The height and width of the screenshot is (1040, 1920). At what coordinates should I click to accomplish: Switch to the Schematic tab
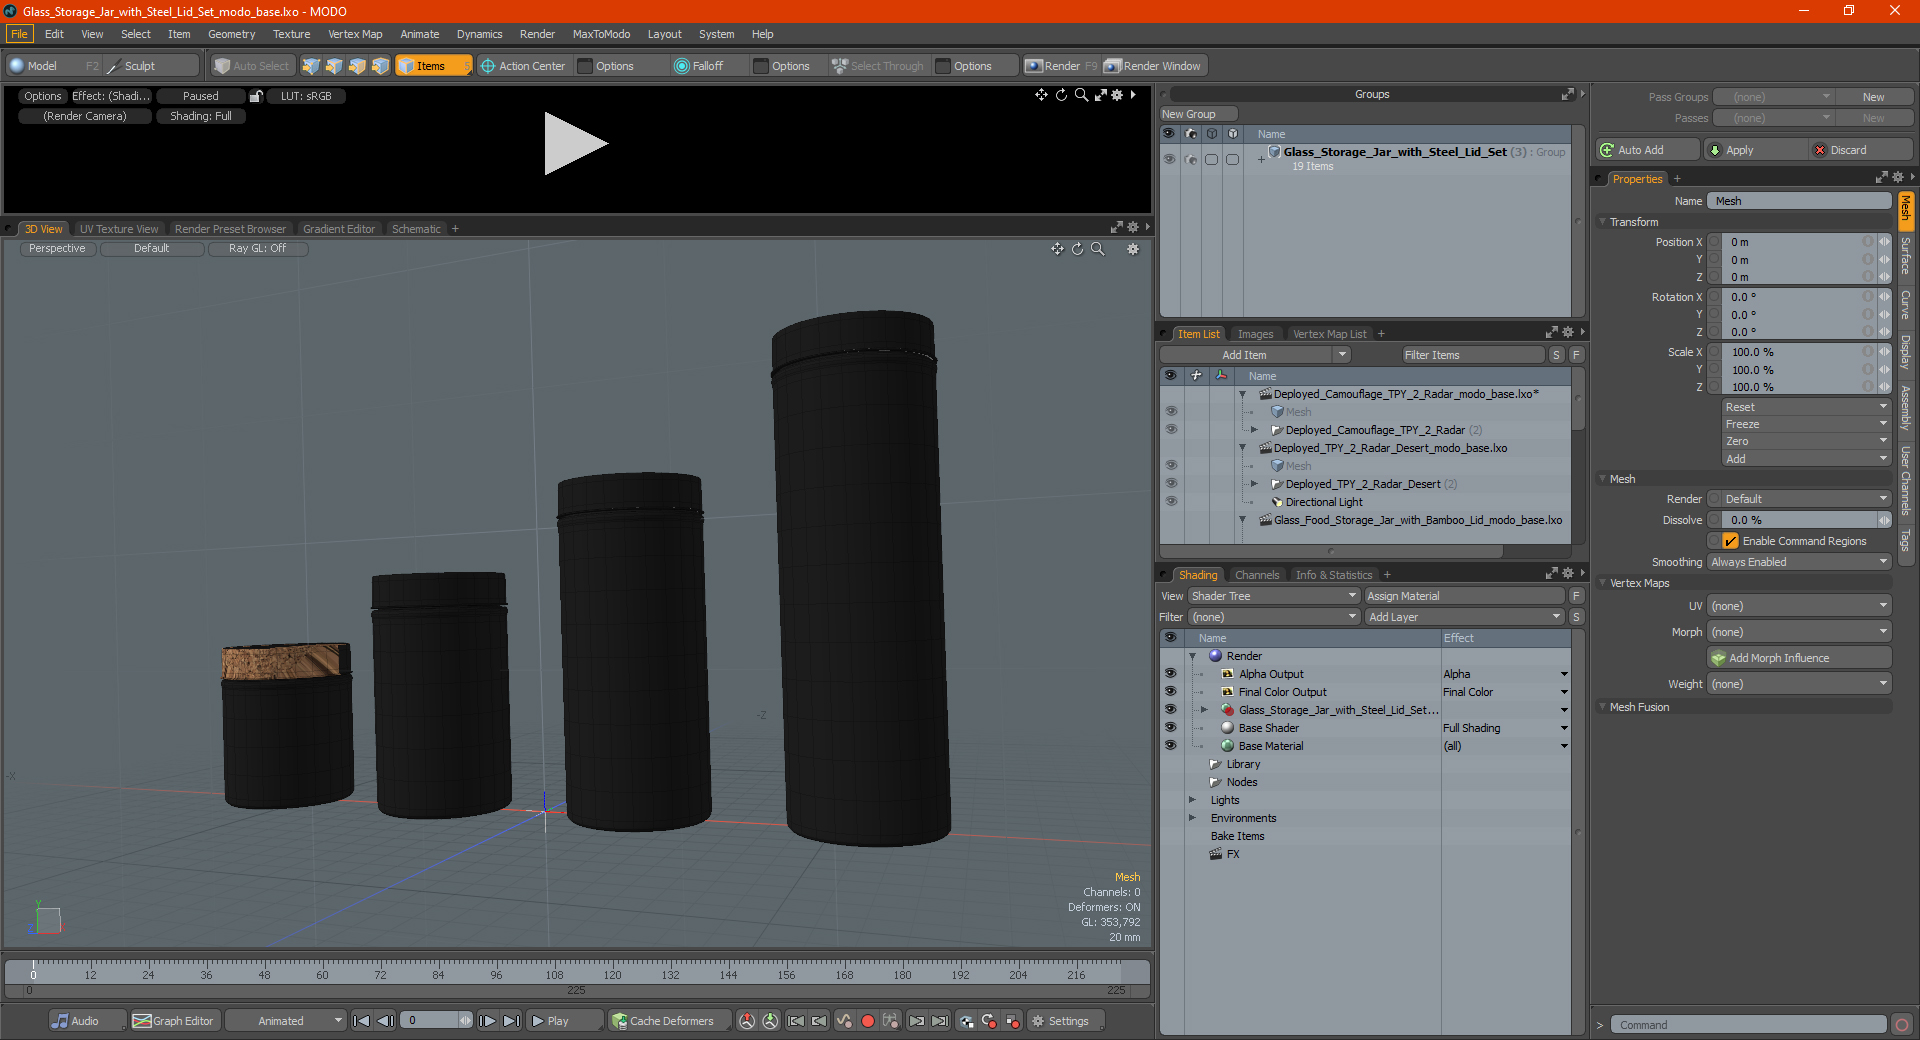[416, 229]
